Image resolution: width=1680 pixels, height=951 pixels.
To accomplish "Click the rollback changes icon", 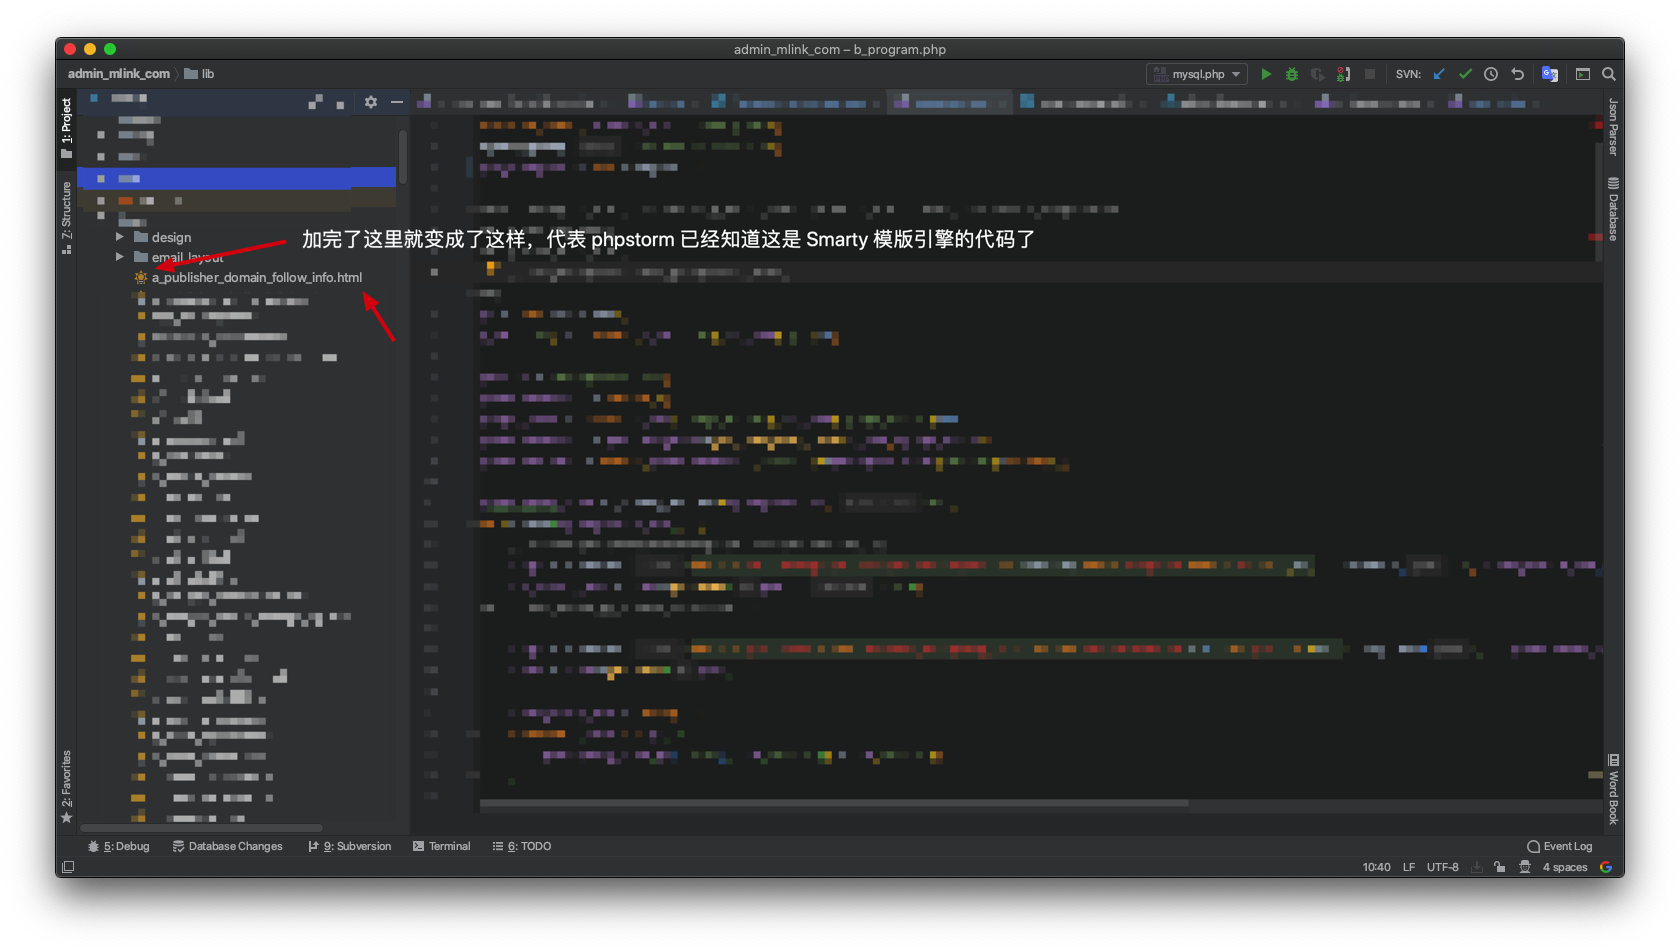I will point(1517,74).
